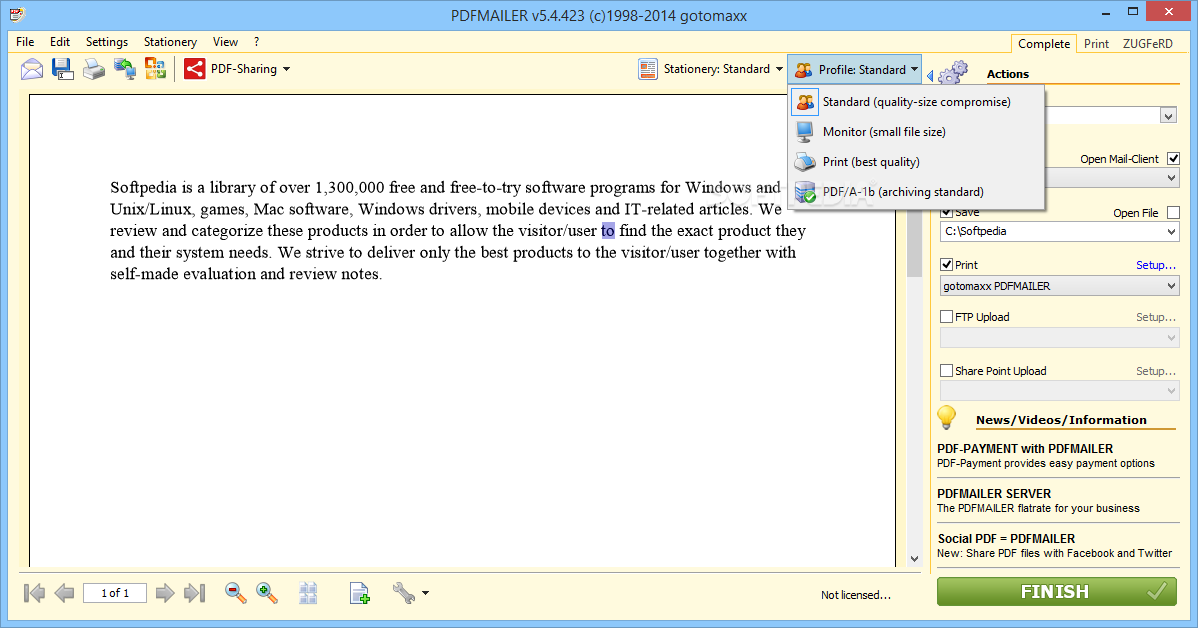Click the zoom in magnifier icon

(x=267, y=593)
